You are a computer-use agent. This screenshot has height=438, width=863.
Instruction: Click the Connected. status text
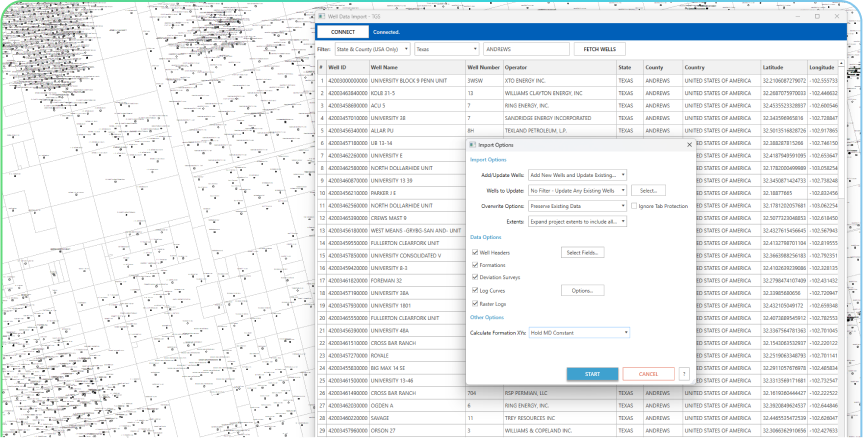click(386, 32)
